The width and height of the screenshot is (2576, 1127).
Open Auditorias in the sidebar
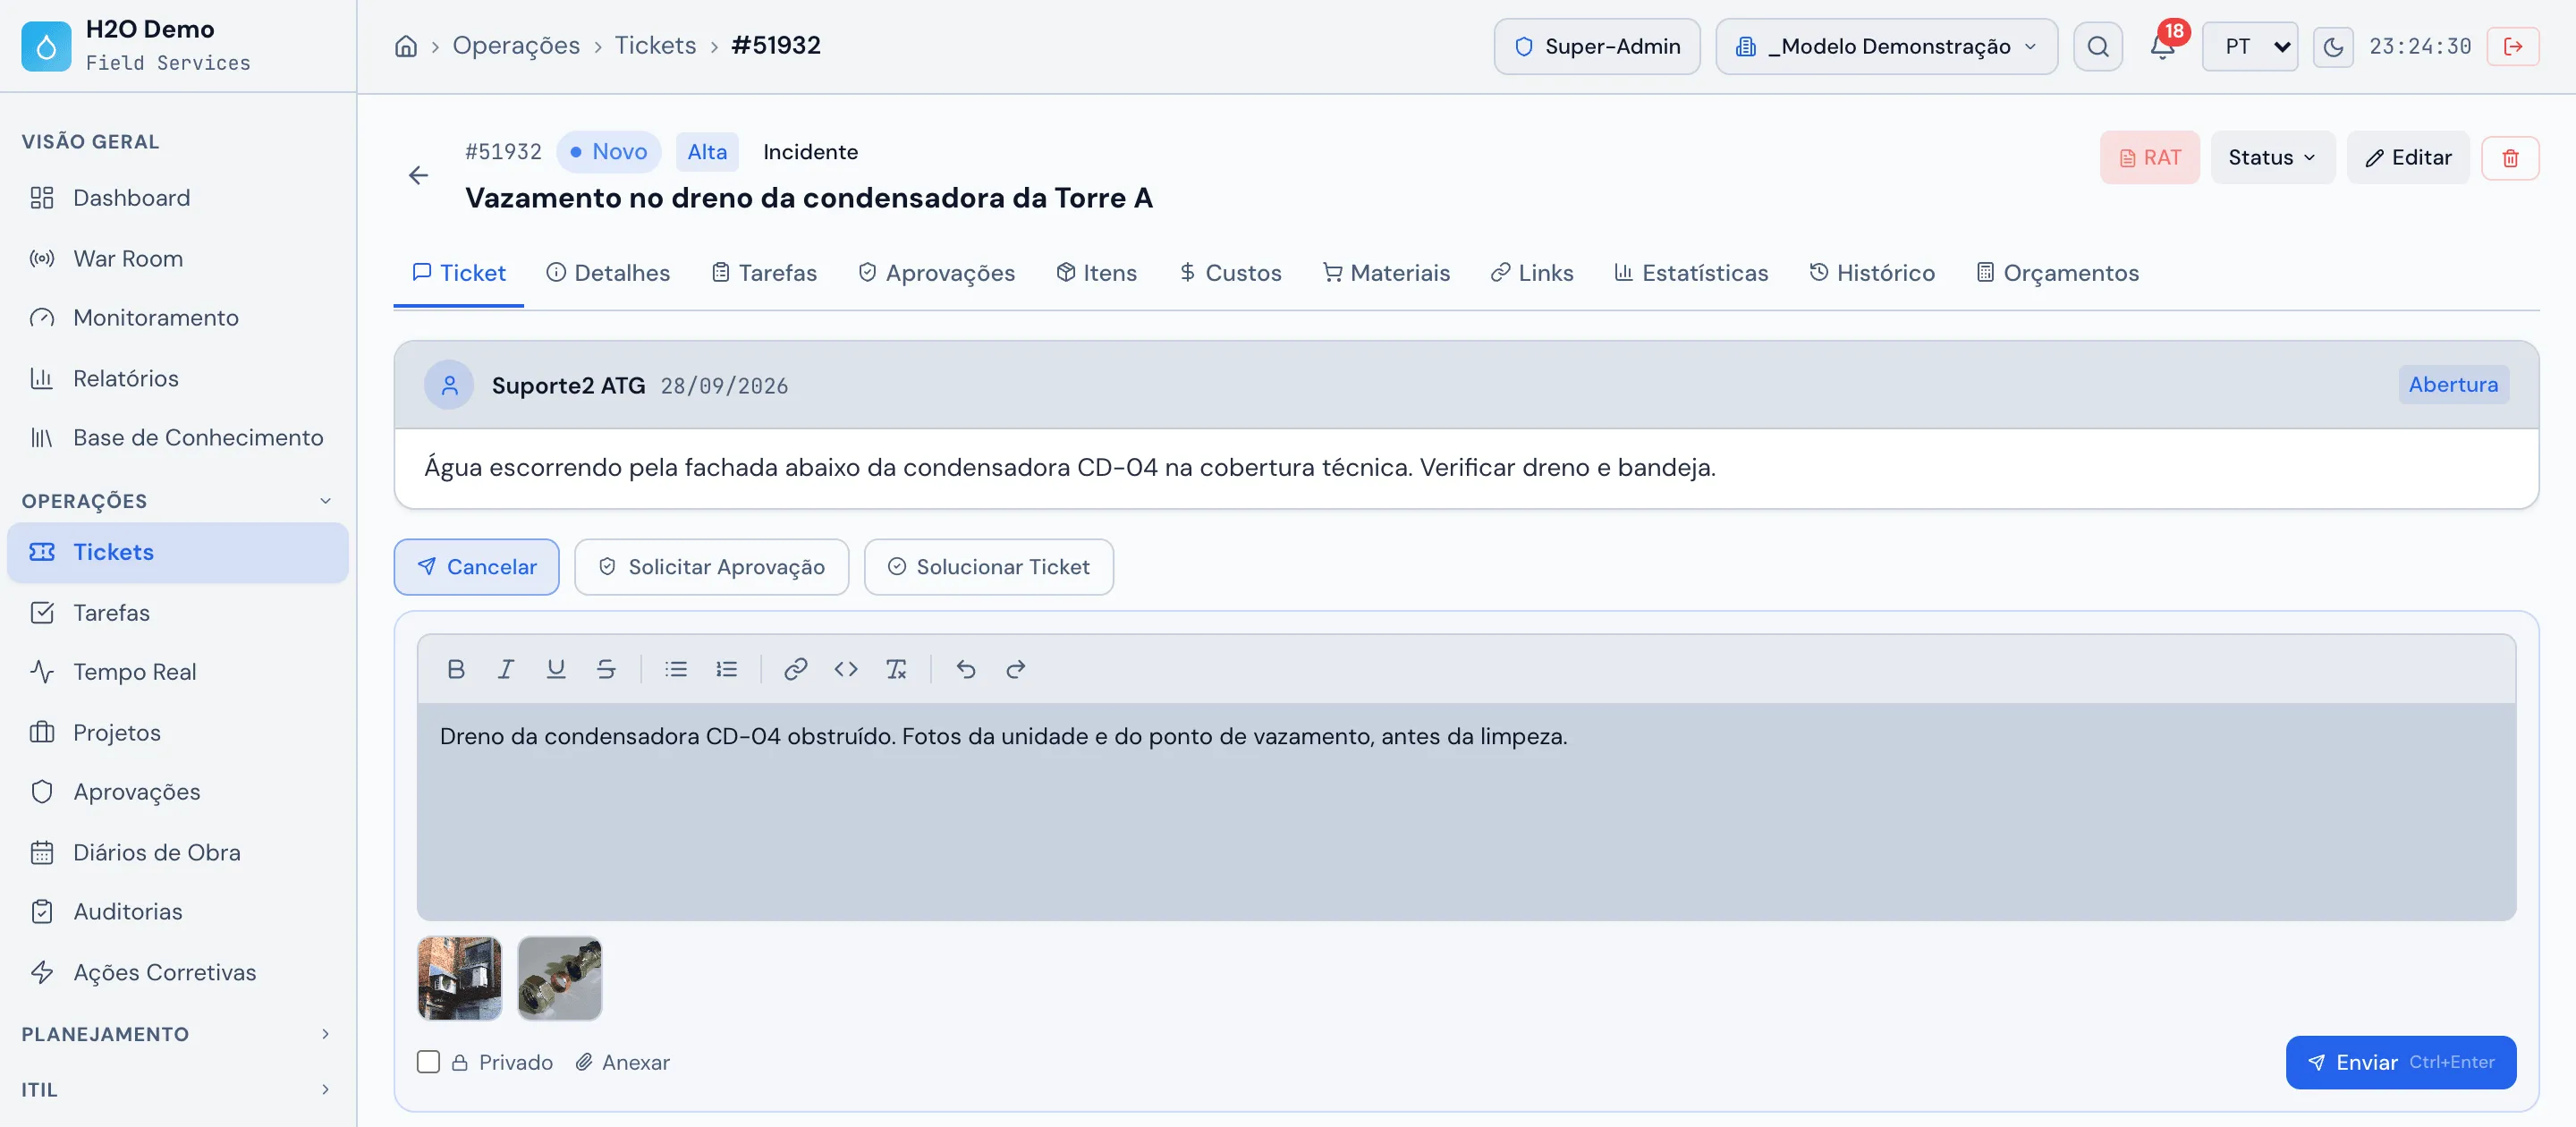coord(178,912)
